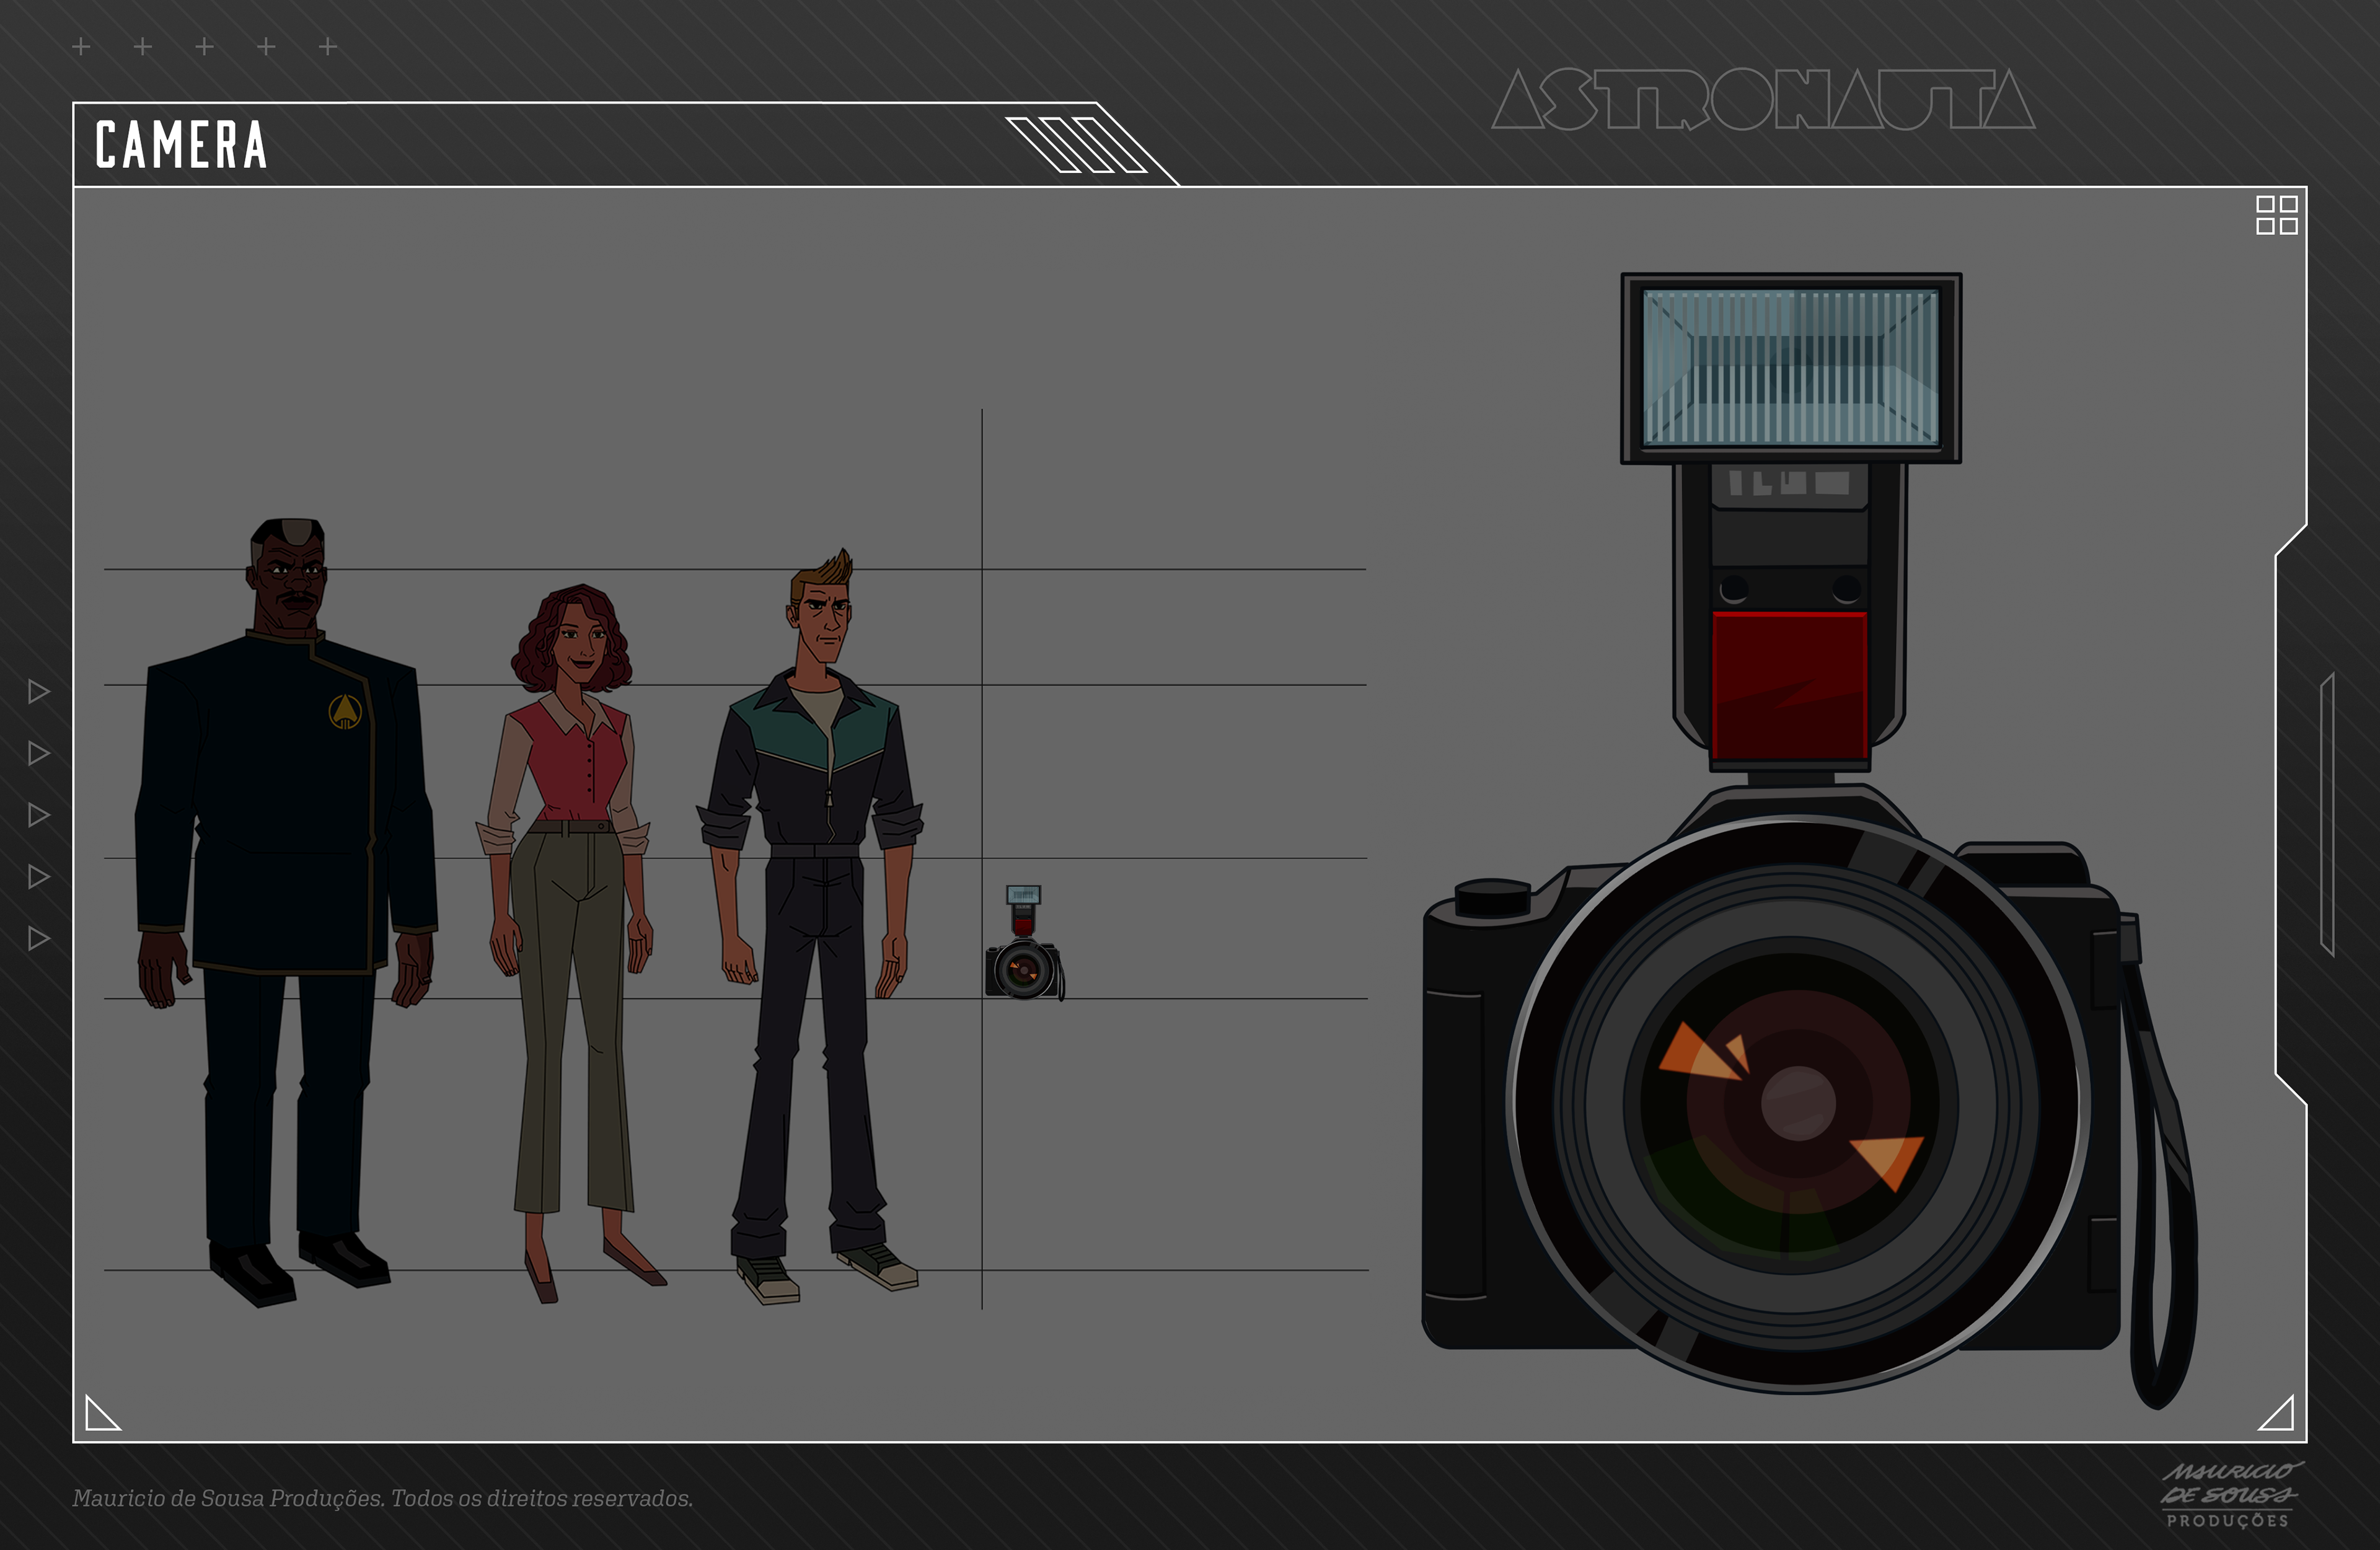Click the bottom left-side triangle arrow
This screenshot has width=2380, height=1550.
(x=38, y=938)
